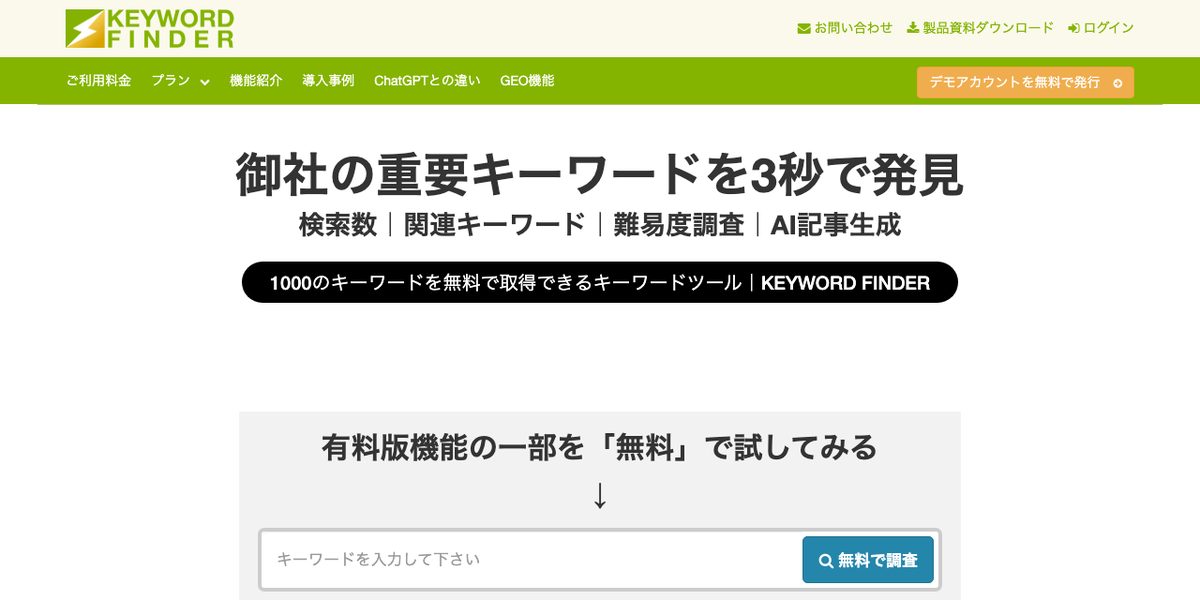Click the text 検索数｜関連キーワード｜難易度調査｜AI記事生成
This screenshot has width=1200, height=600.
(600, 225)
